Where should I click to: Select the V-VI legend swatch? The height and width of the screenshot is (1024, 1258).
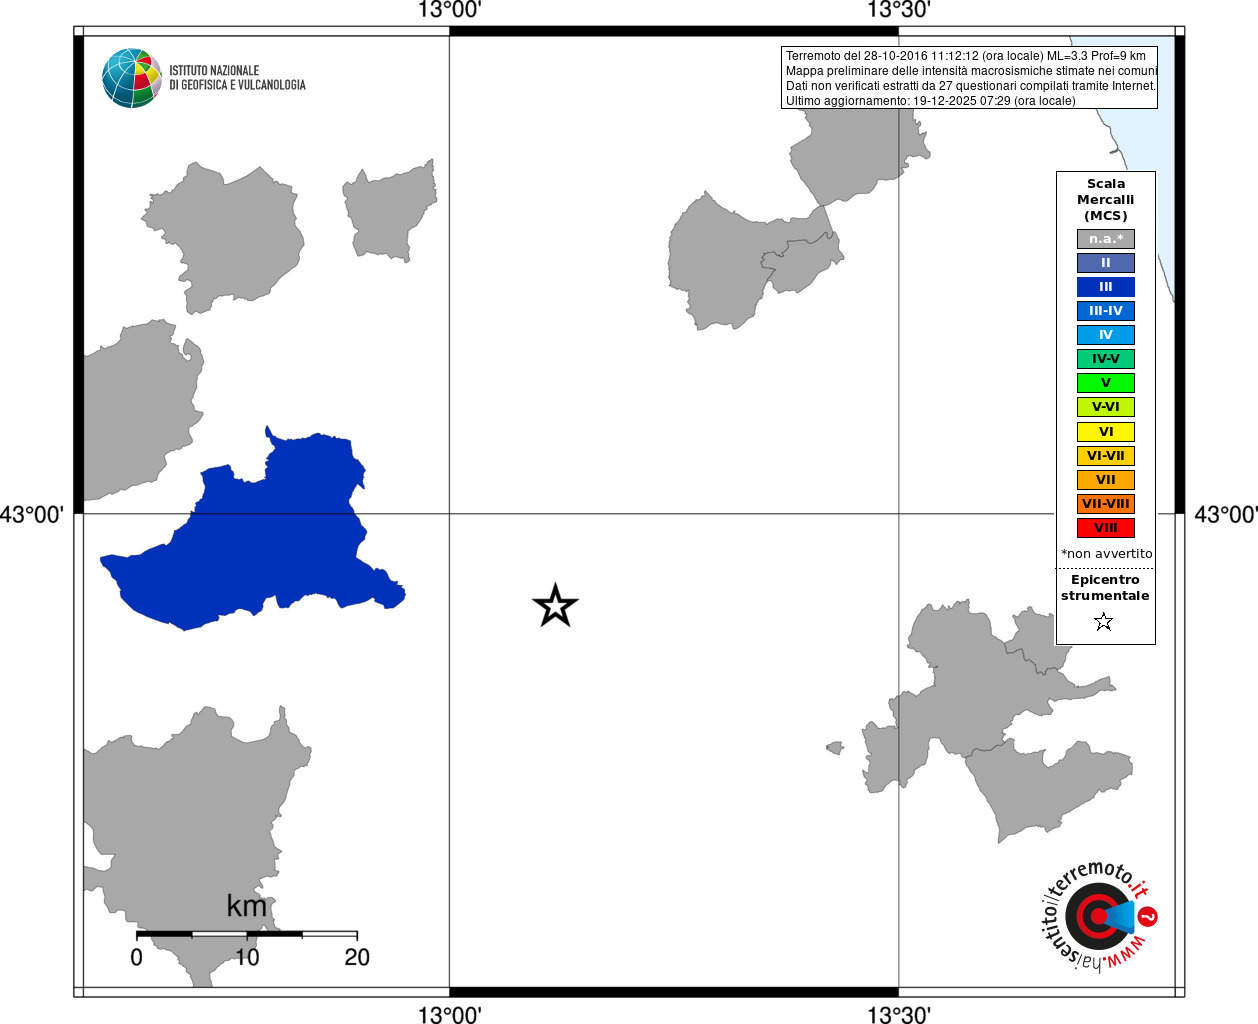(x=1105, y=407)
